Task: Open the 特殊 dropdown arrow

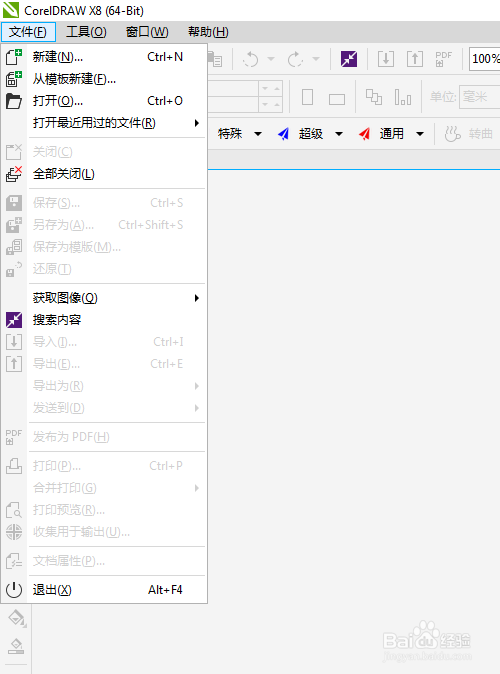Action: point(258,134)
